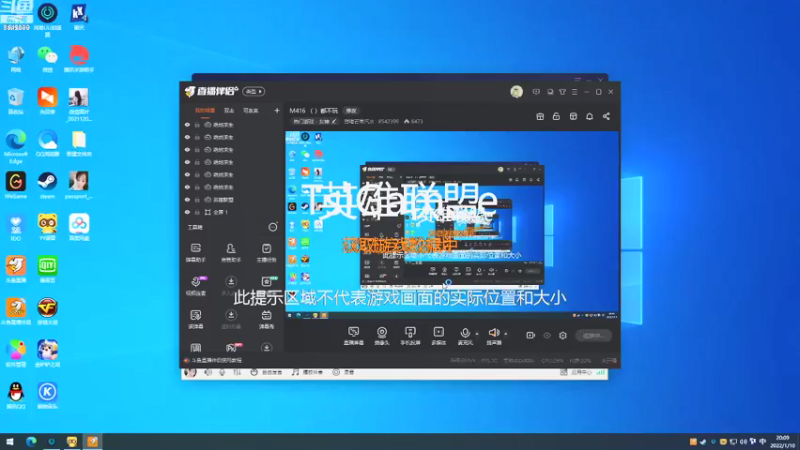Add a 多媒体 media source

click(439, 336)
